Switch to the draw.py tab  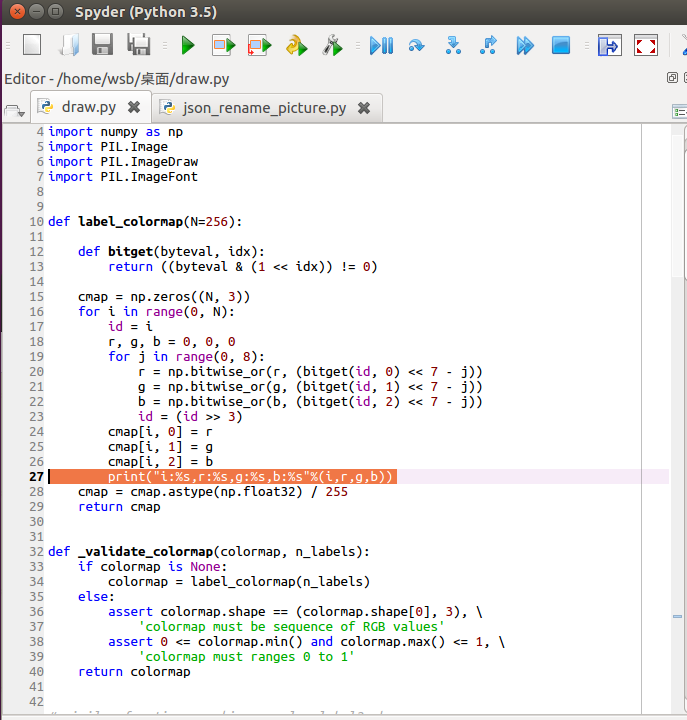[x=89, y=107]
